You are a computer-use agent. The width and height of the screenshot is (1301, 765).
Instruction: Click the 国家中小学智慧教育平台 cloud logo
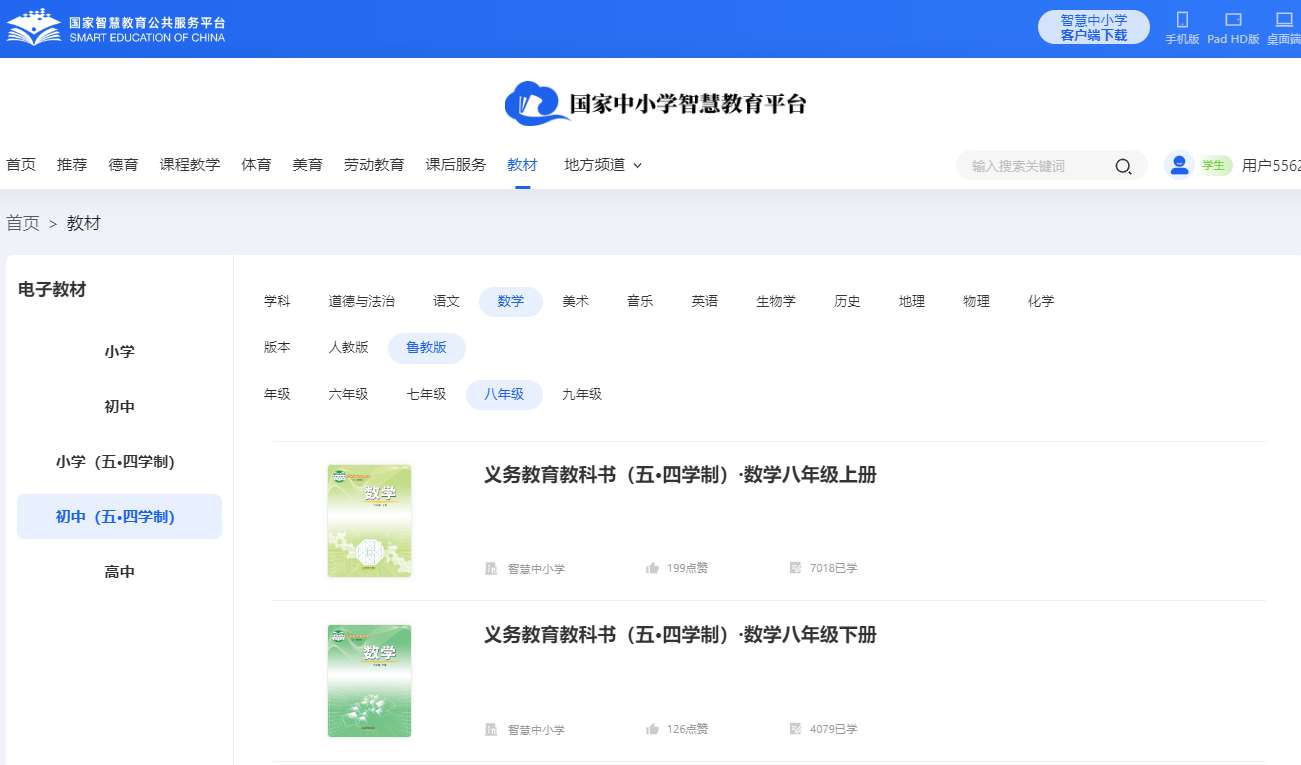pos(655,103)
